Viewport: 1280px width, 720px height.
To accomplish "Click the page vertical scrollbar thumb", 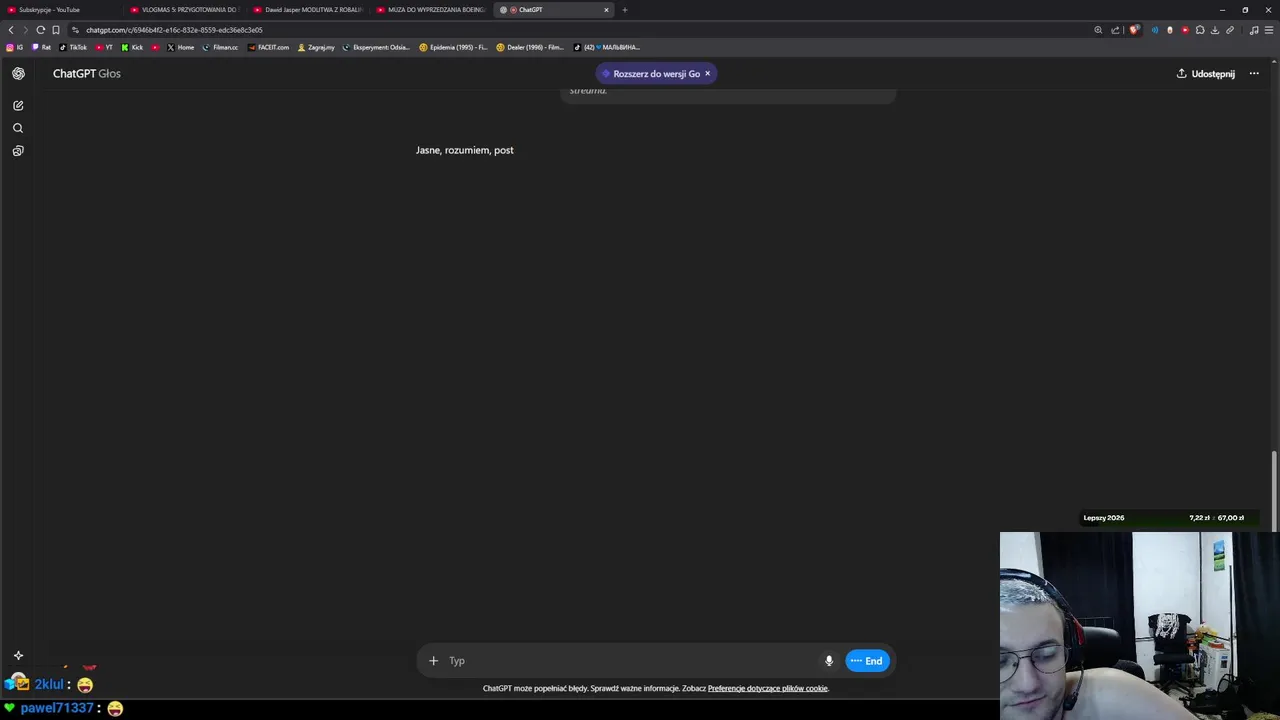I will 1274,491.
